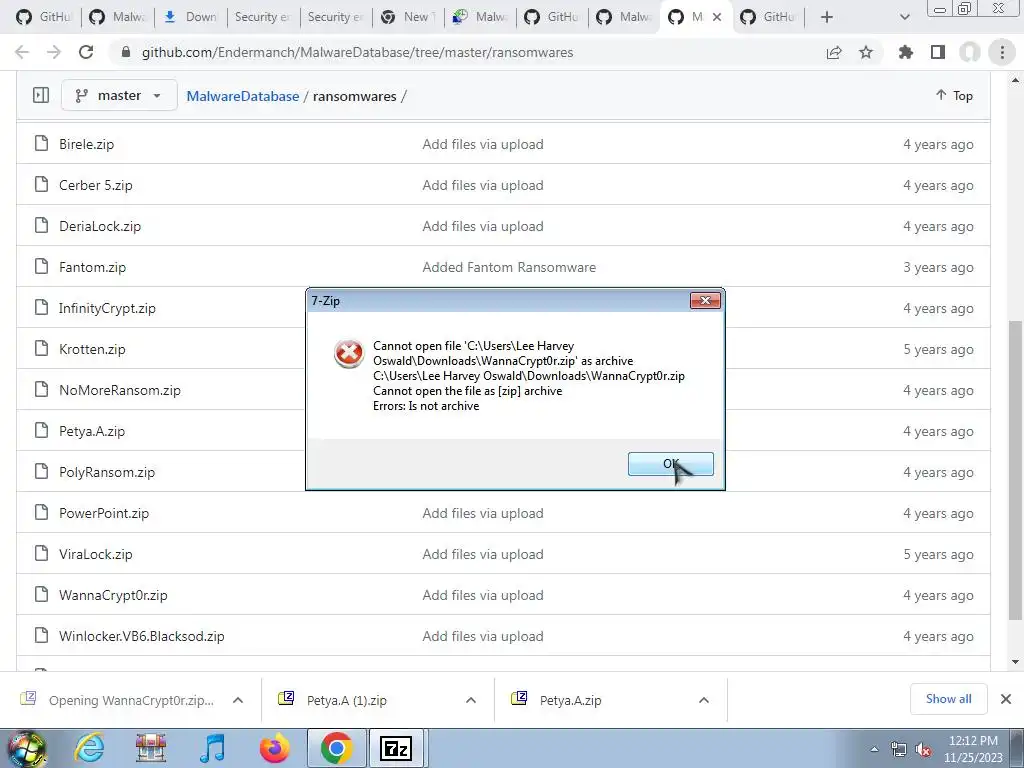
Task: Jump to Top of the page
Action: pos(954,95)
